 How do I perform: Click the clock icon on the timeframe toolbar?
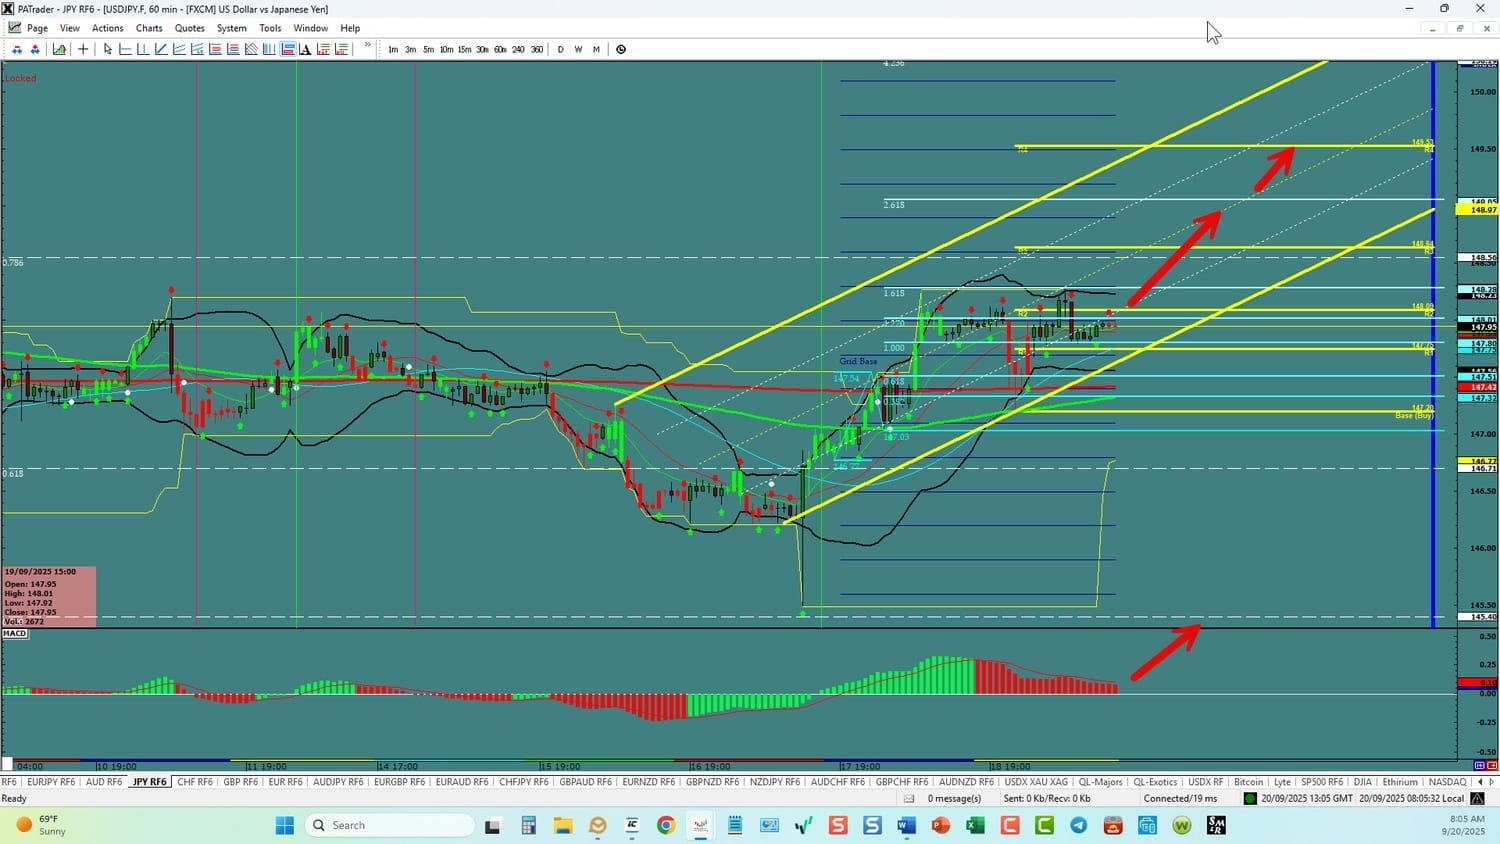621,49
